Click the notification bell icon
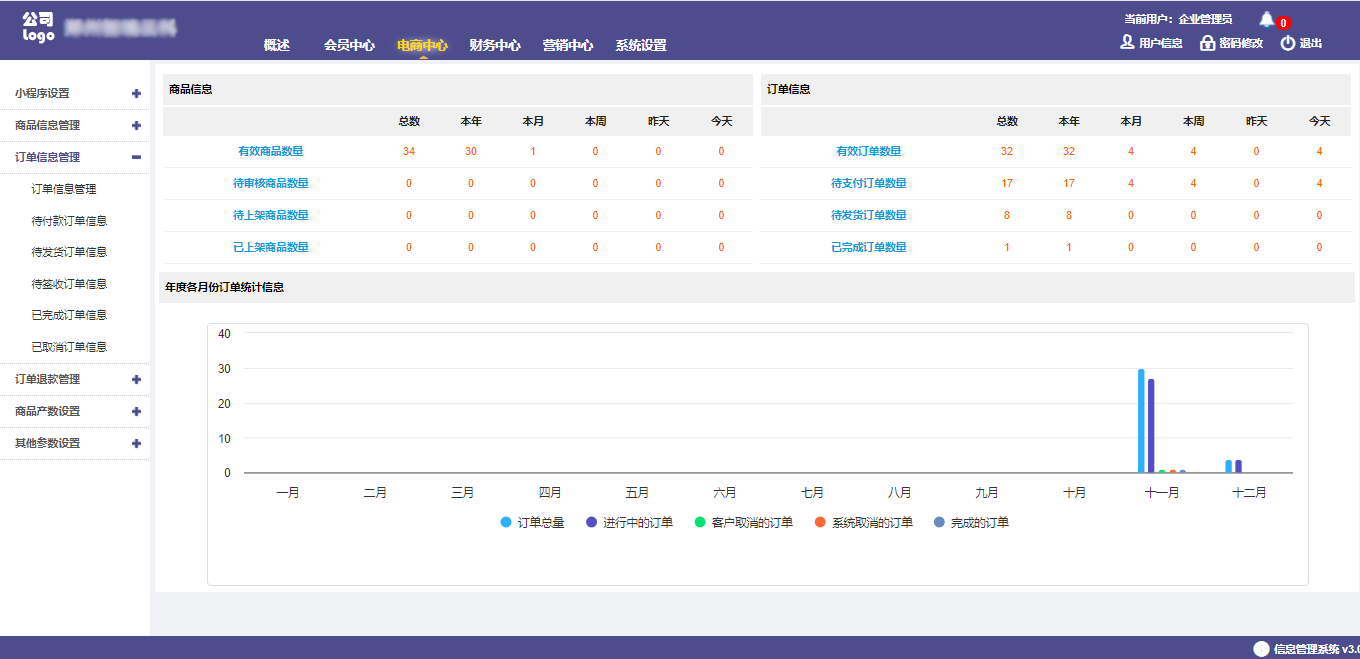The height and width of the screenshot is (659, 1360). pyautogui.click(x=1267, y=19)
